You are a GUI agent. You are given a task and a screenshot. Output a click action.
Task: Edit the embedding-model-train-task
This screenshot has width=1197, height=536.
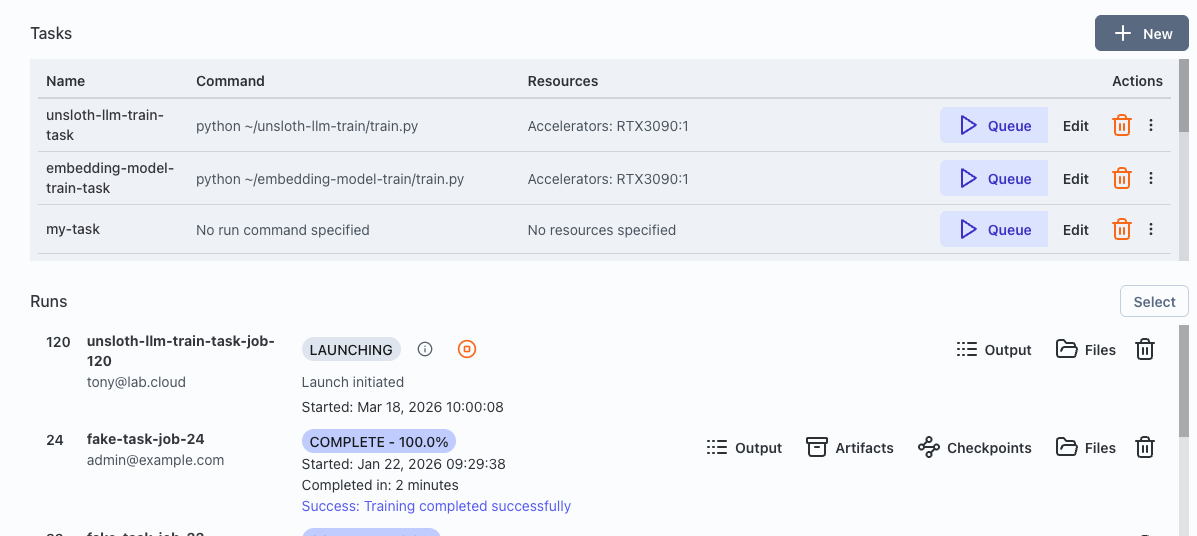[1075, 179]
